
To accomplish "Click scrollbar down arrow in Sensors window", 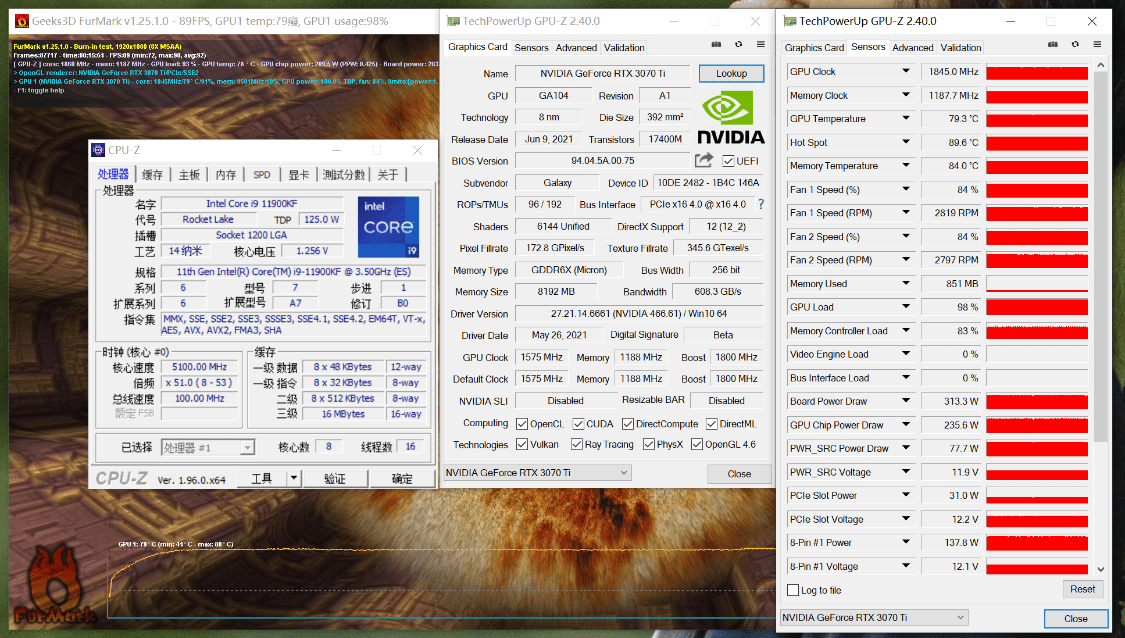I will pos(1101,570).
